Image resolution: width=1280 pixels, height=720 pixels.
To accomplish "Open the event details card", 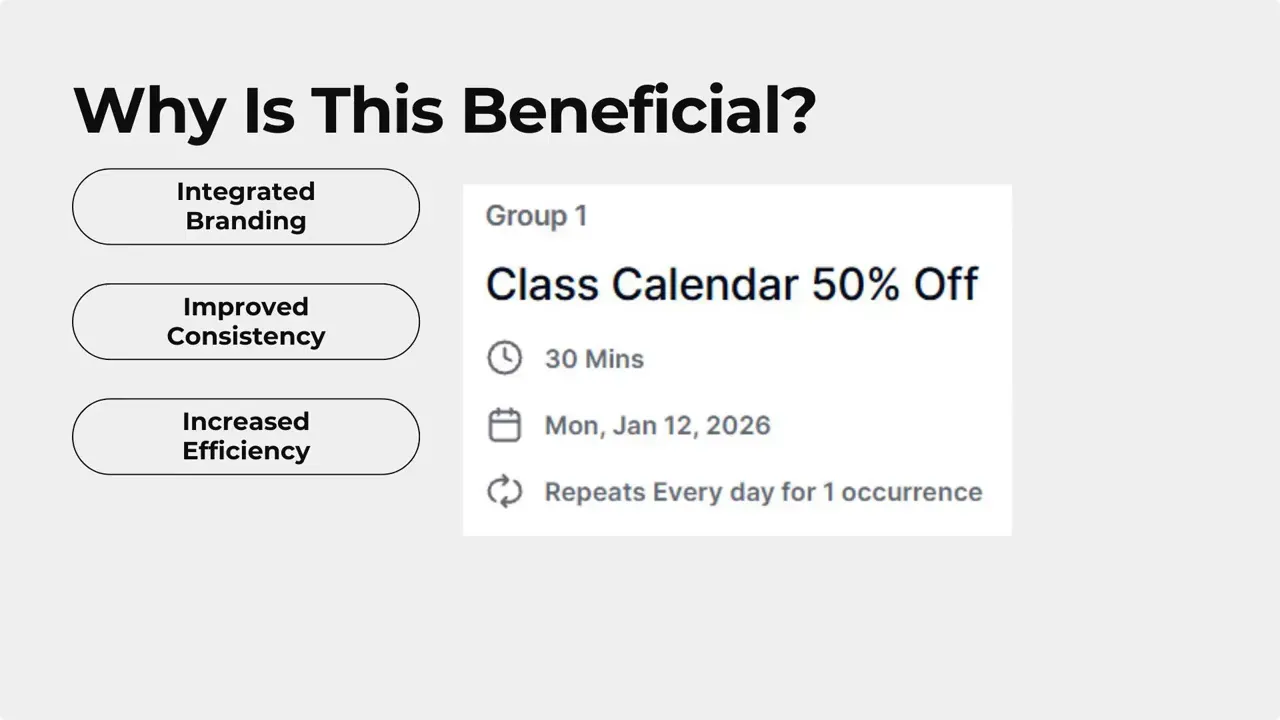I will [x=737, y=359].
